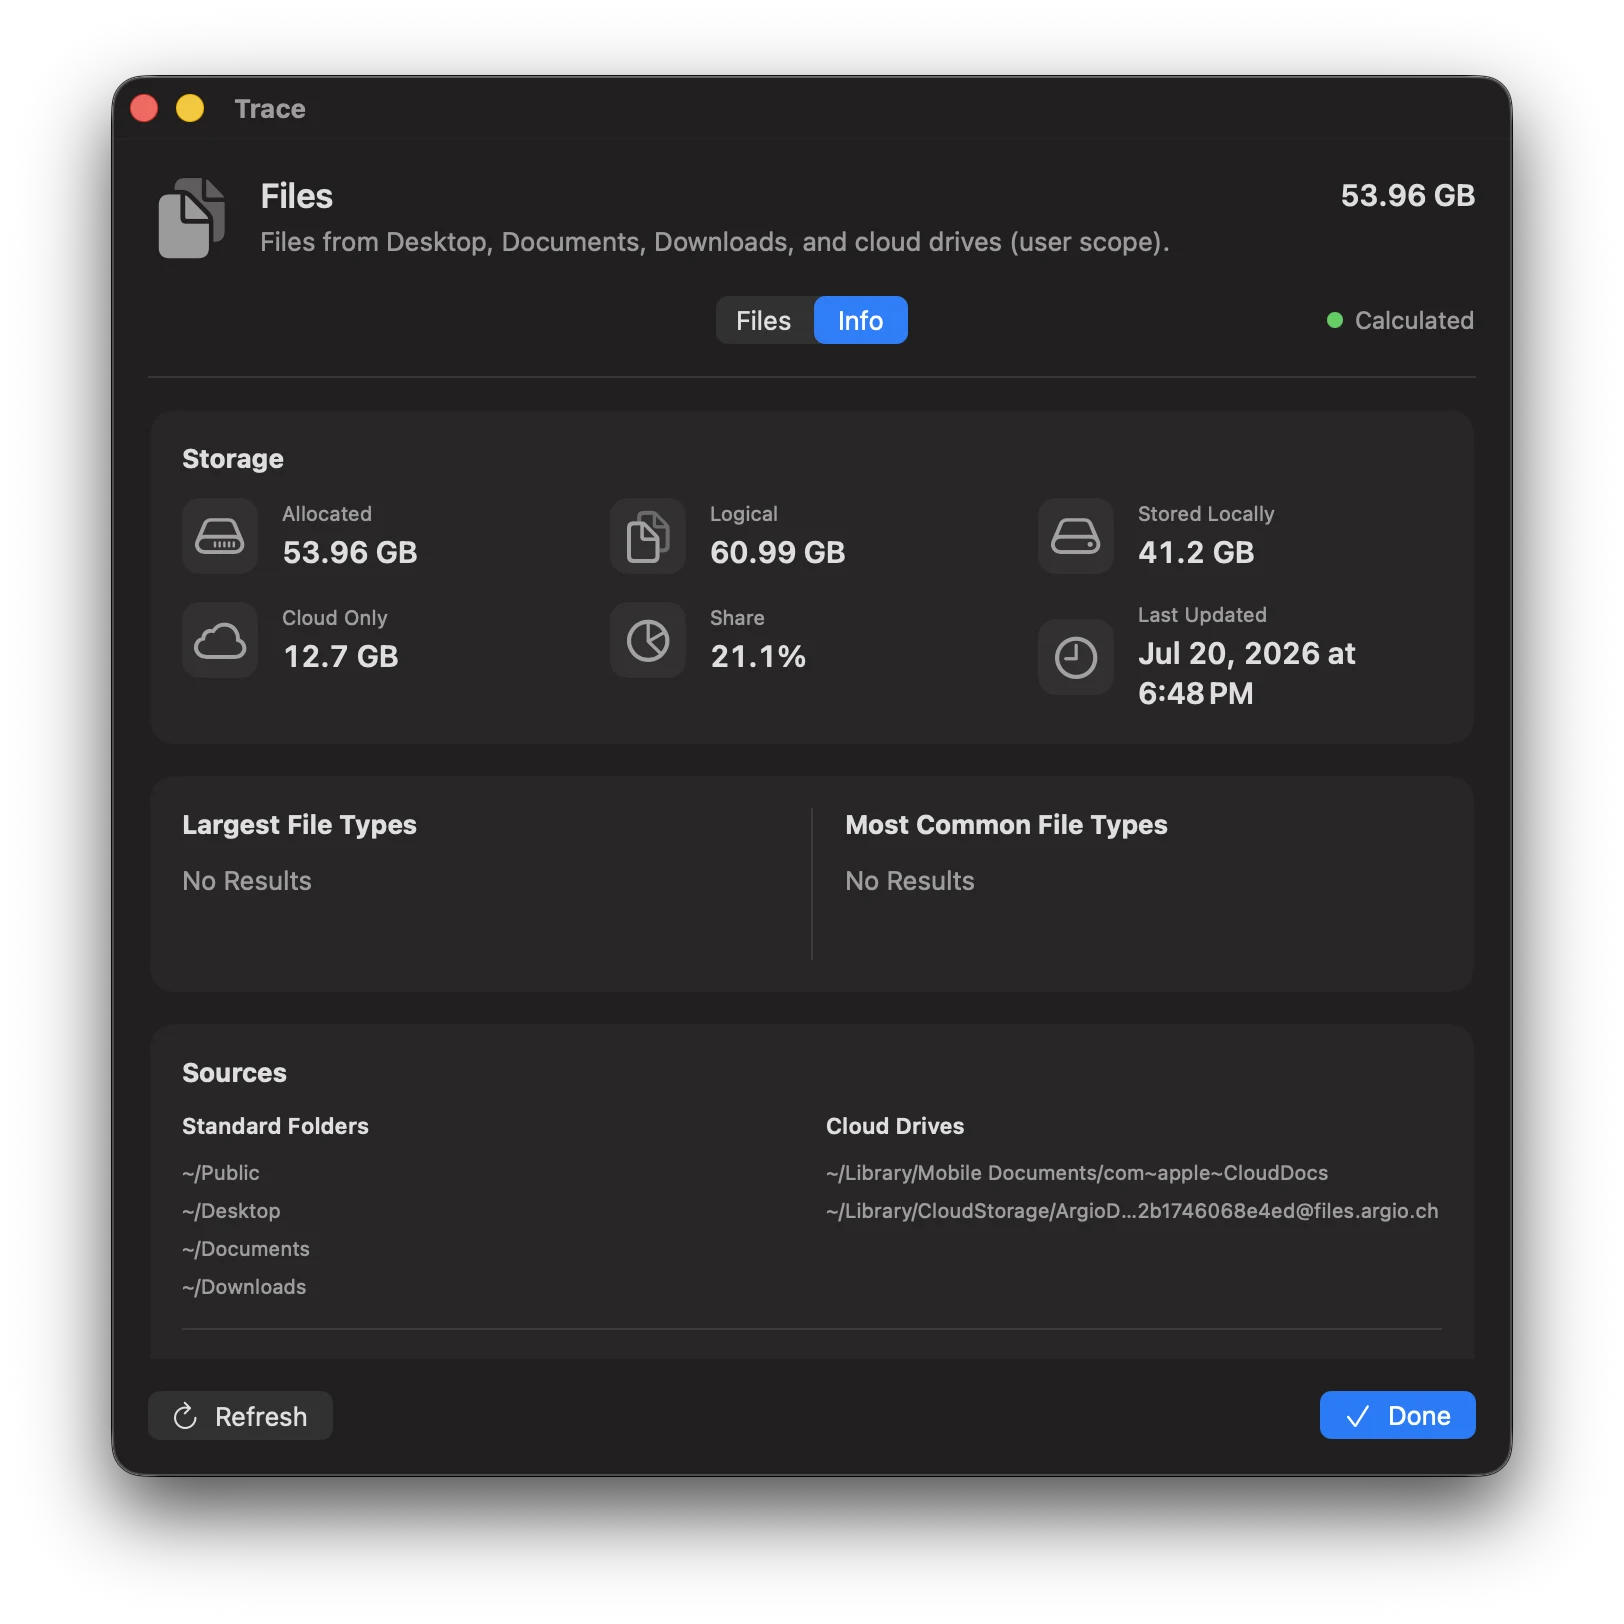Viewport: 1624px width, 1624px height.
Task: Click the Allocated 53.96 GB value
Action: 350,552
